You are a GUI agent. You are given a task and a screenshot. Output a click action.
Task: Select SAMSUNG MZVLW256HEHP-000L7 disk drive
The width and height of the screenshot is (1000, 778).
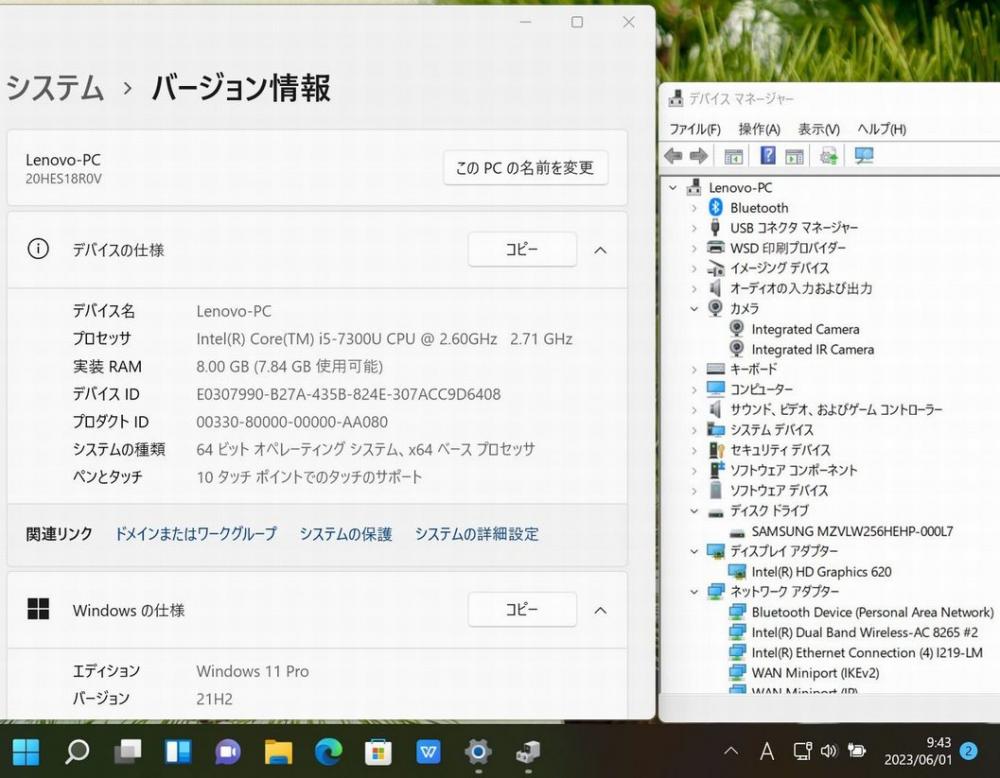tap(852, 531)
